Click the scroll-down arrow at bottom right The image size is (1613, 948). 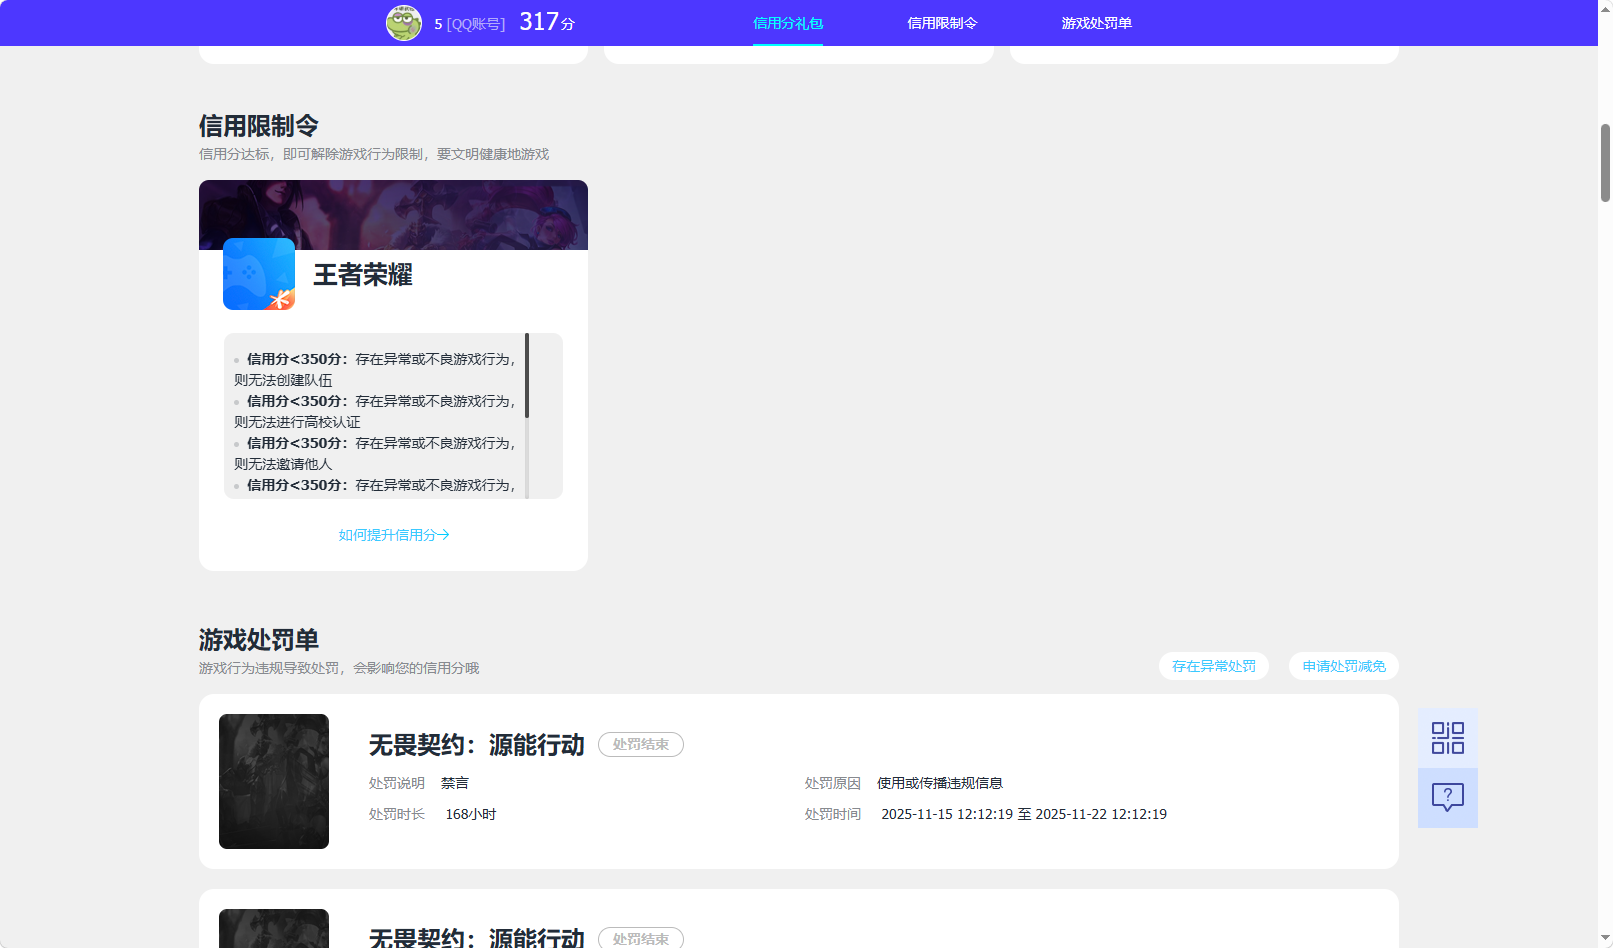pyautogui.click(x=1604, y=938)
